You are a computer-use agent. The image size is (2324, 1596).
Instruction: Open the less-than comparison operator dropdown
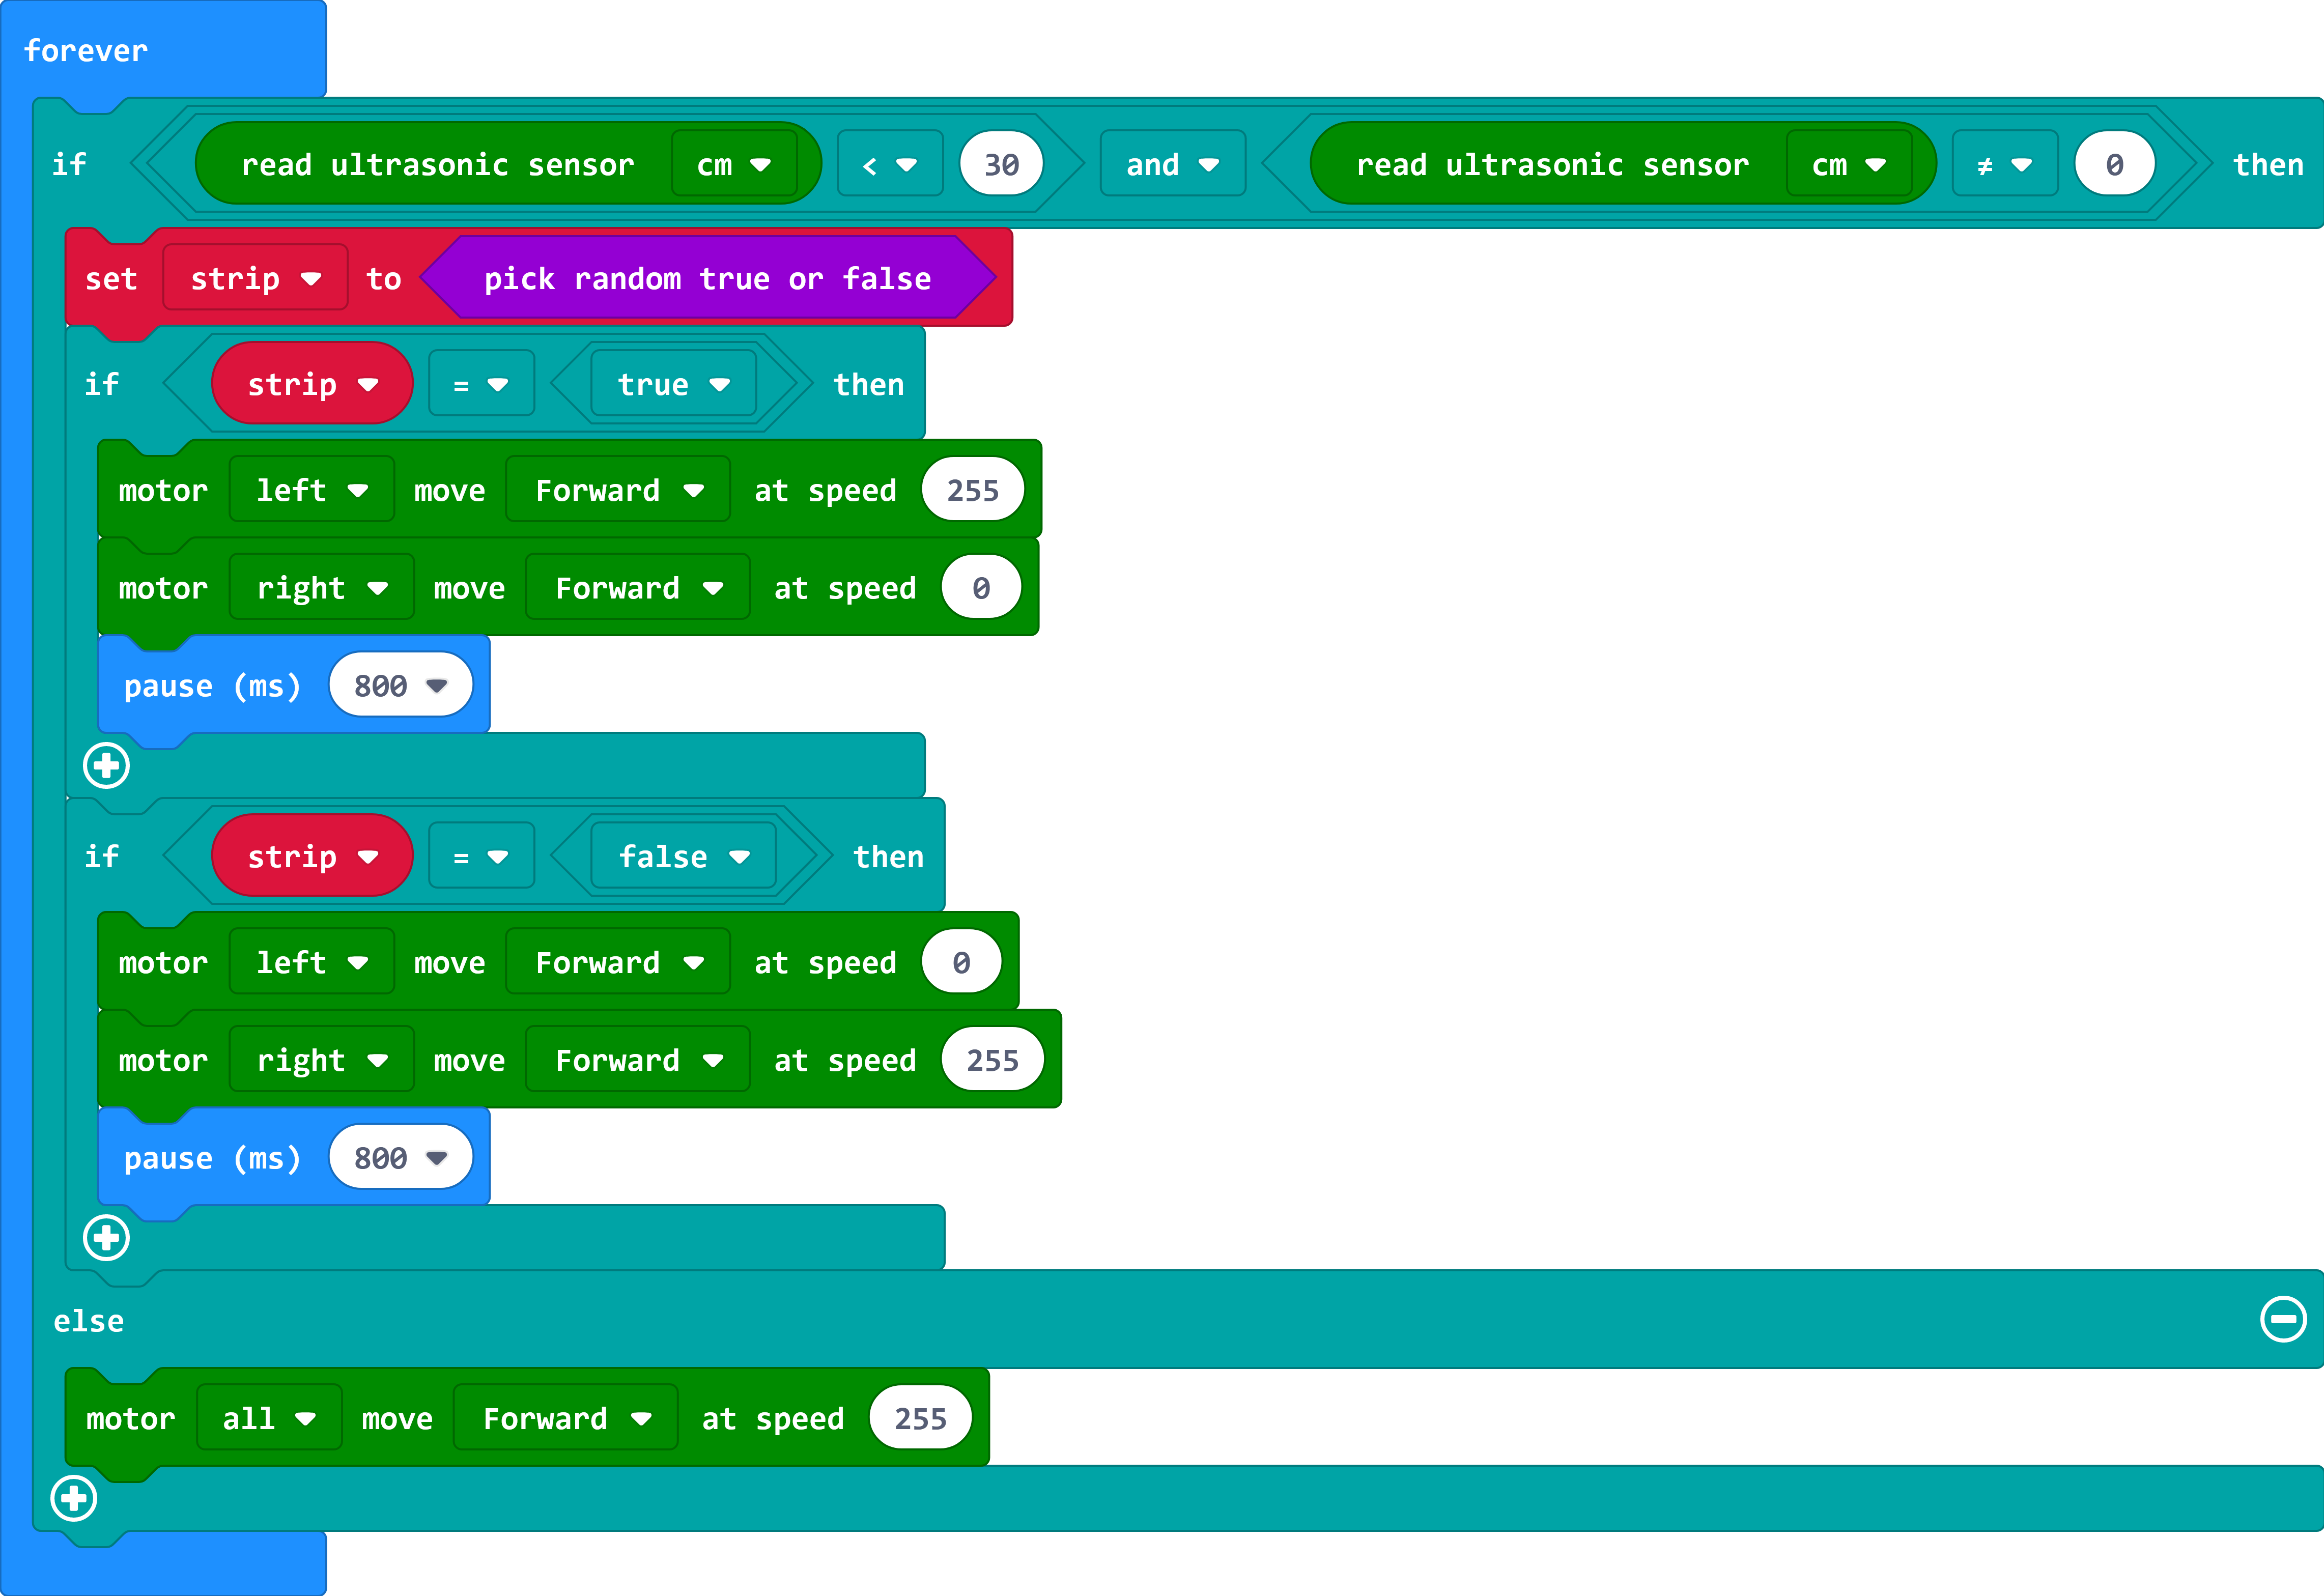(x=889, y=164)
